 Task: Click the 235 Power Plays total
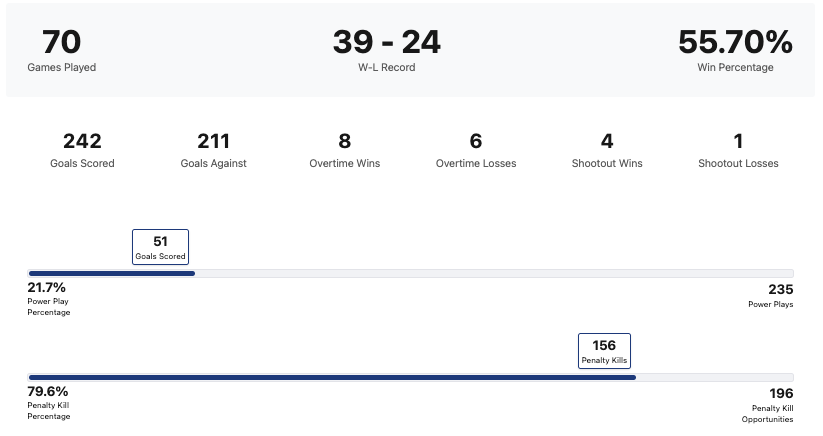774,295
